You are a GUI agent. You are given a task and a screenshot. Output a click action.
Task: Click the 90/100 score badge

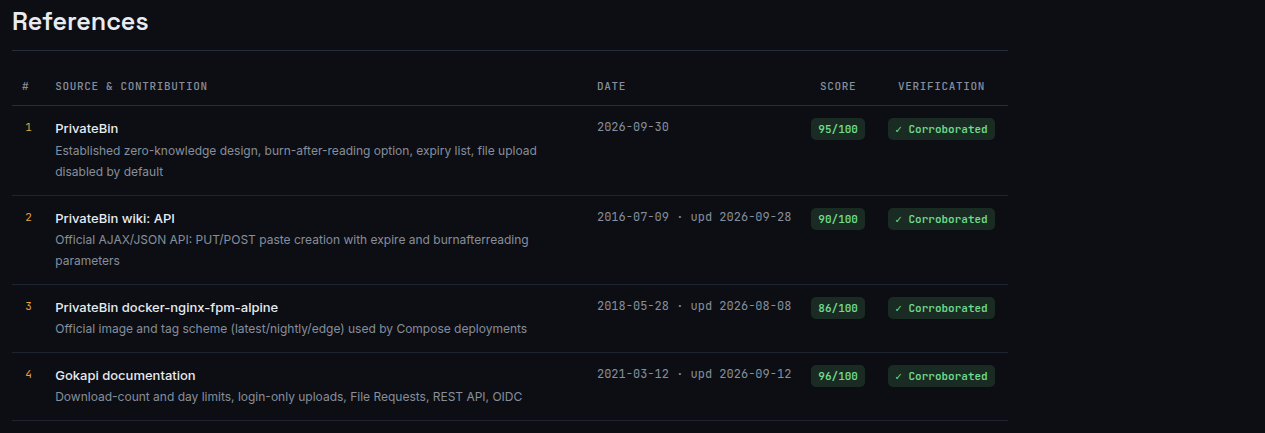click(x=838, y=218)
